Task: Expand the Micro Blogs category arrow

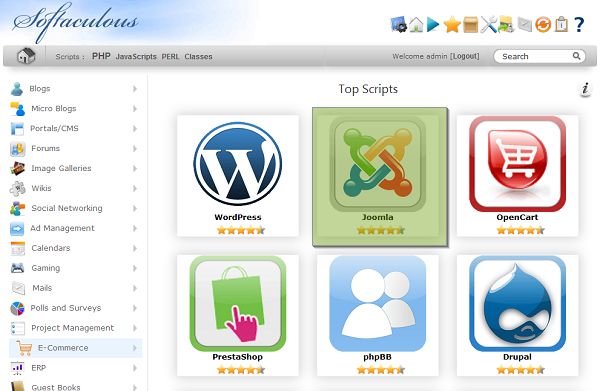Action: click(135, 109)
